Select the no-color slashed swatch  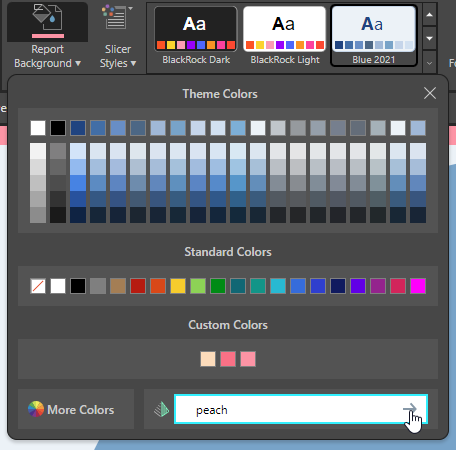pyautogui.click(x=38, y=286)
